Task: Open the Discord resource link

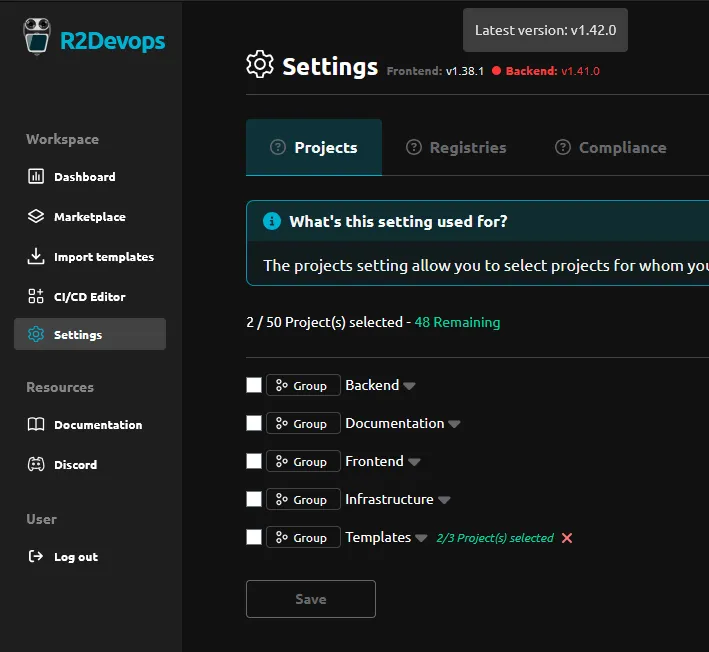Action: click(x=76, y=465)
